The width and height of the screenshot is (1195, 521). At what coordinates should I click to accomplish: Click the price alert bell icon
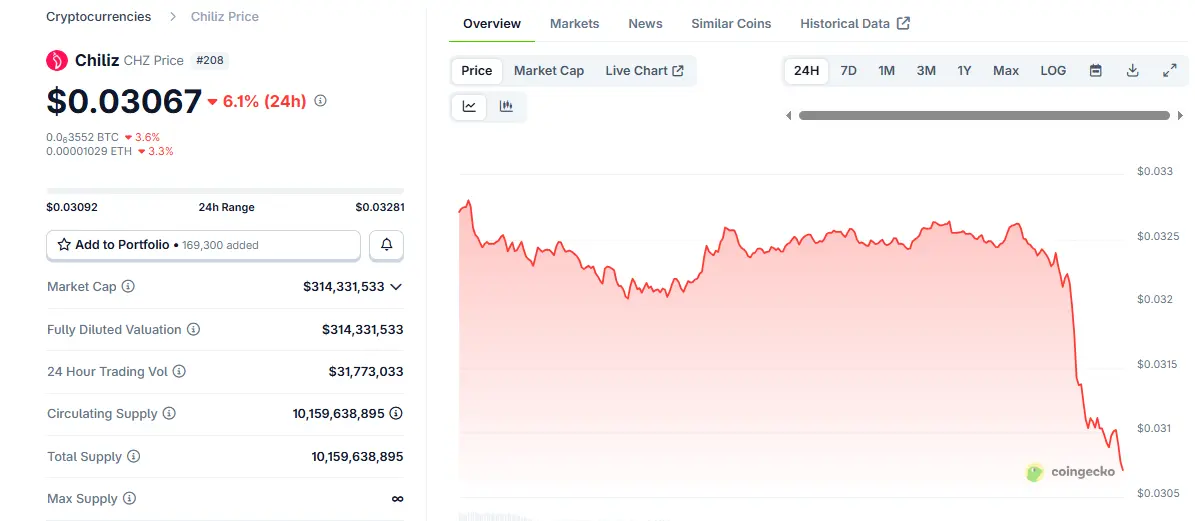387,244
